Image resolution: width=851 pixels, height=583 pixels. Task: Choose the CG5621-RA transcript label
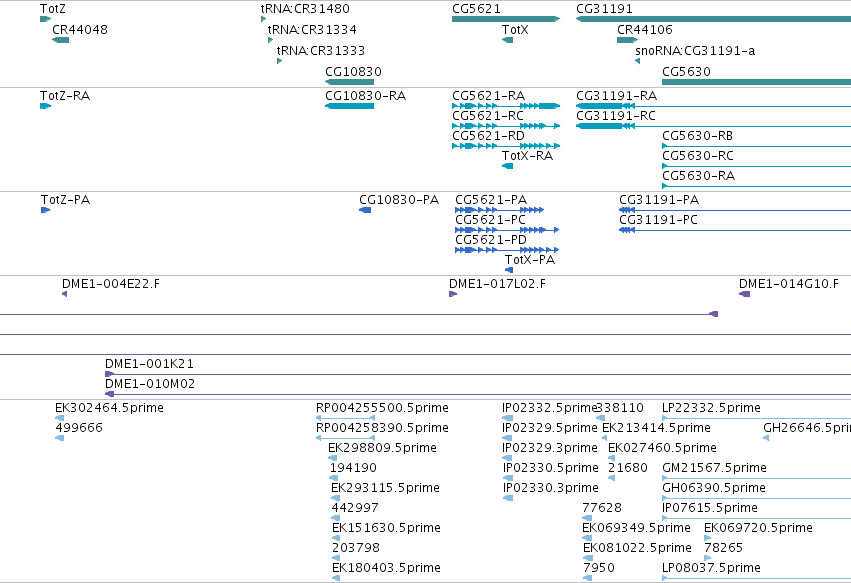click(488, 96)
